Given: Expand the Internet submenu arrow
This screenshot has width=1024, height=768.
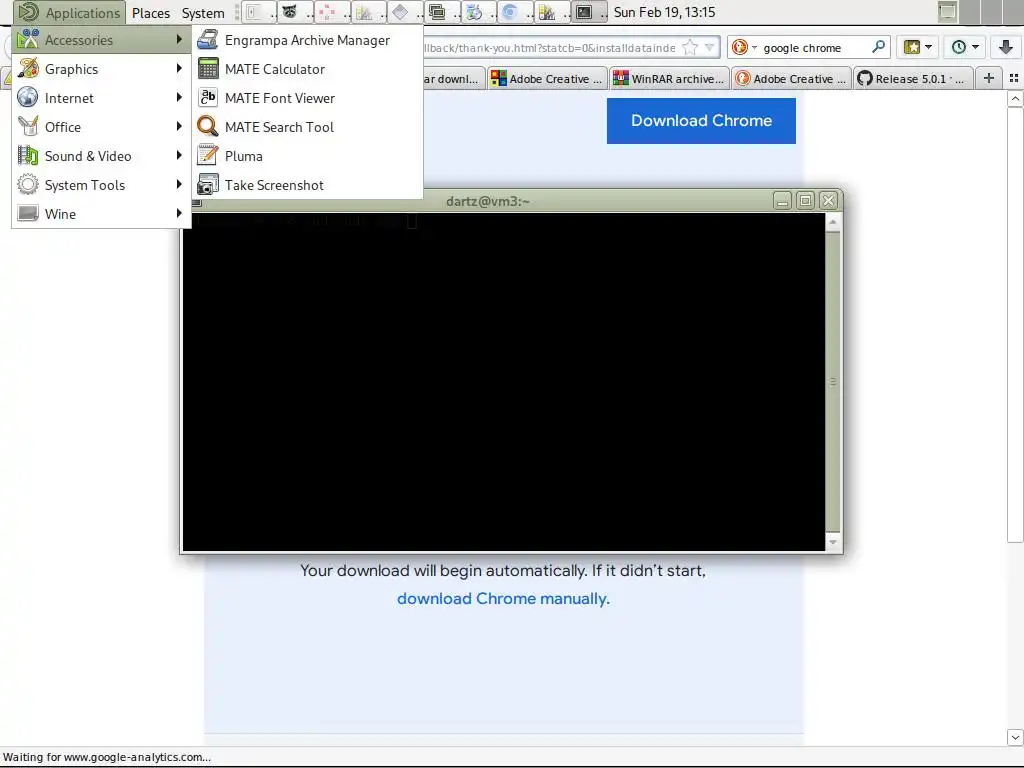Looking at the screenshot, I should click(179, 97).
